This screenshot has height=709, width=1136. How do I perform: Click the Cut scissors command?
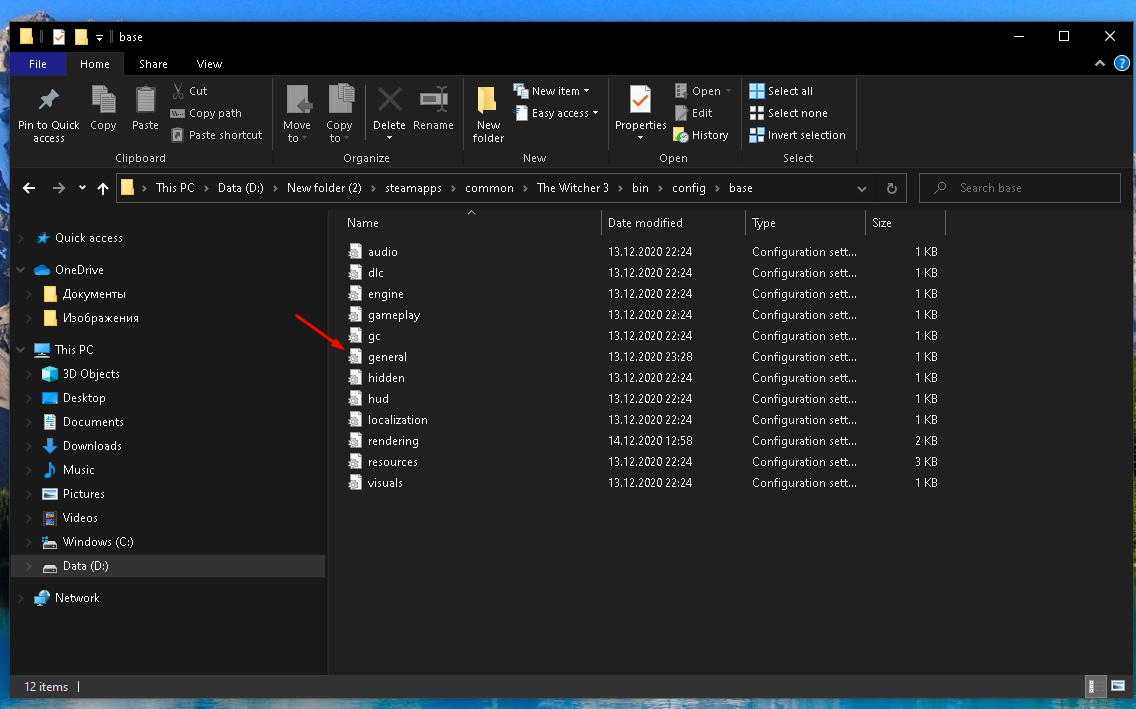click(190, 91)
